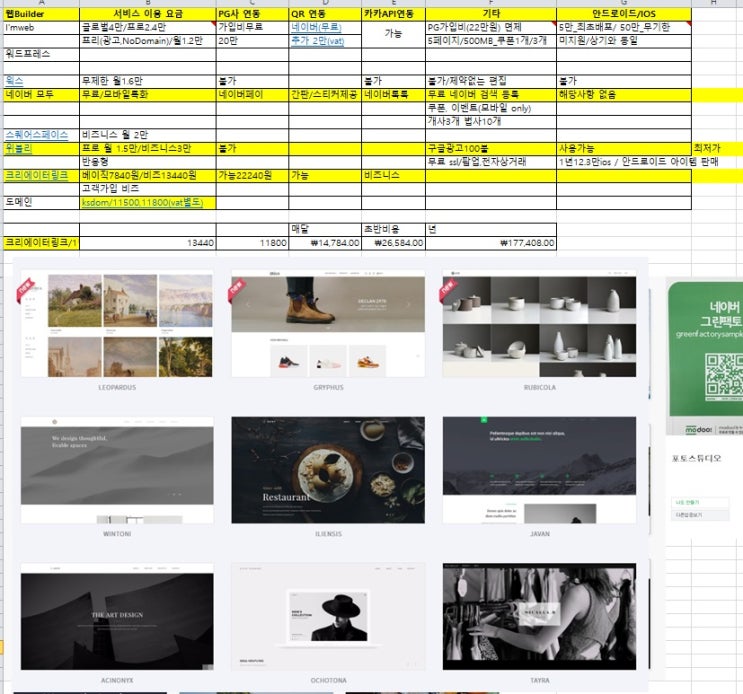Screen dimensions: 743x694
Task: Click the 프로 월 1.5만/비즈니스3만 cell
Action: [x=148, y=148]
